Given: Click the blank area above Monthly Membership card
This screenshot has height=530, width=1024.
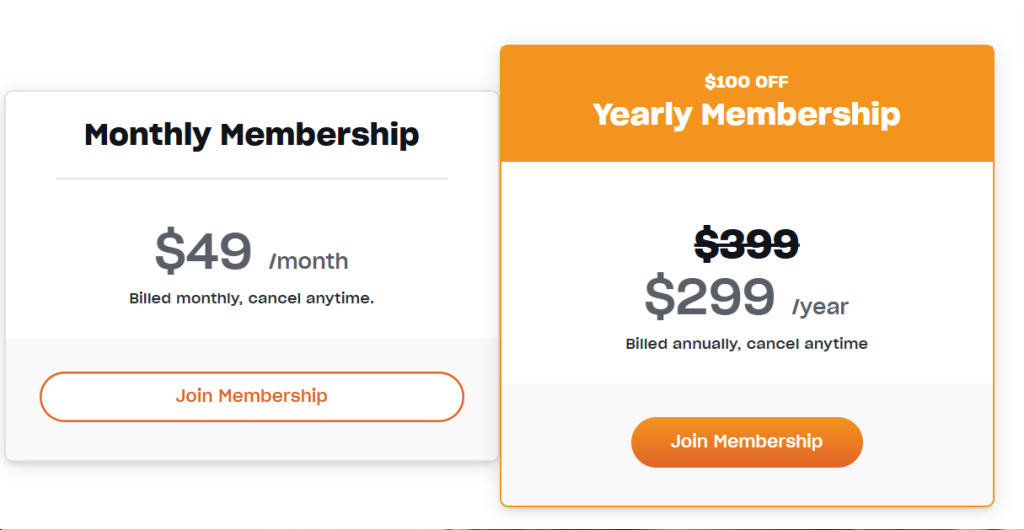Looking at the screenshot, I should pyautogui.click(x=251, y=45).
